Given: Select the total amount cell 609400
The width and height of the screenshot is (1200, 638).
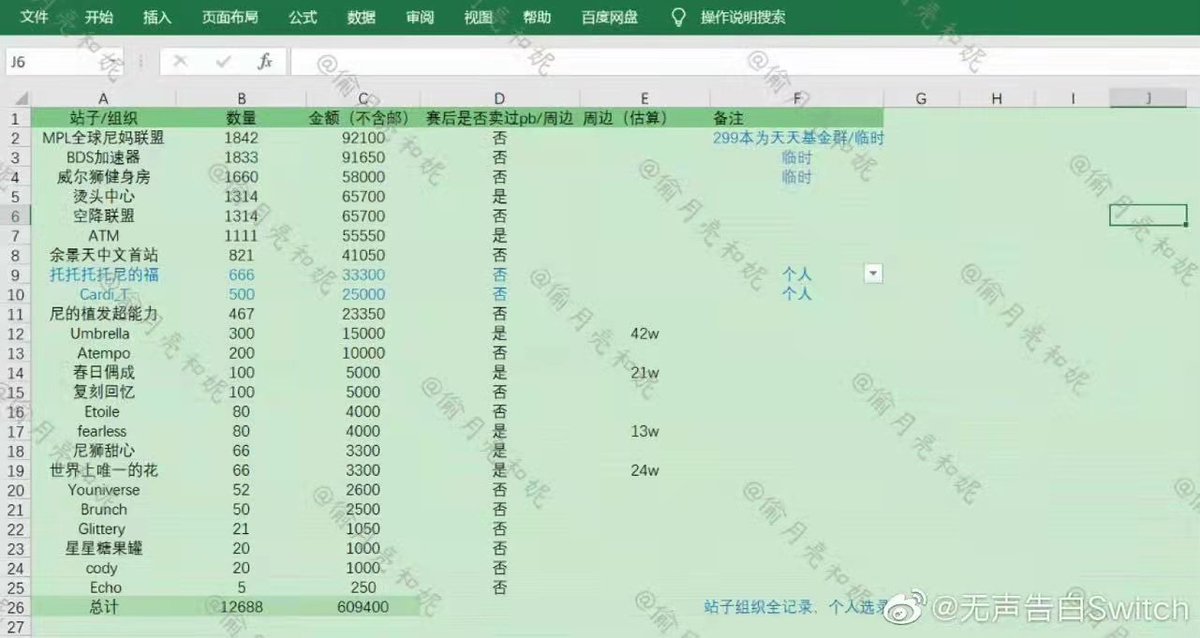Looking at the screenshot, I should (x=362, y=607).
